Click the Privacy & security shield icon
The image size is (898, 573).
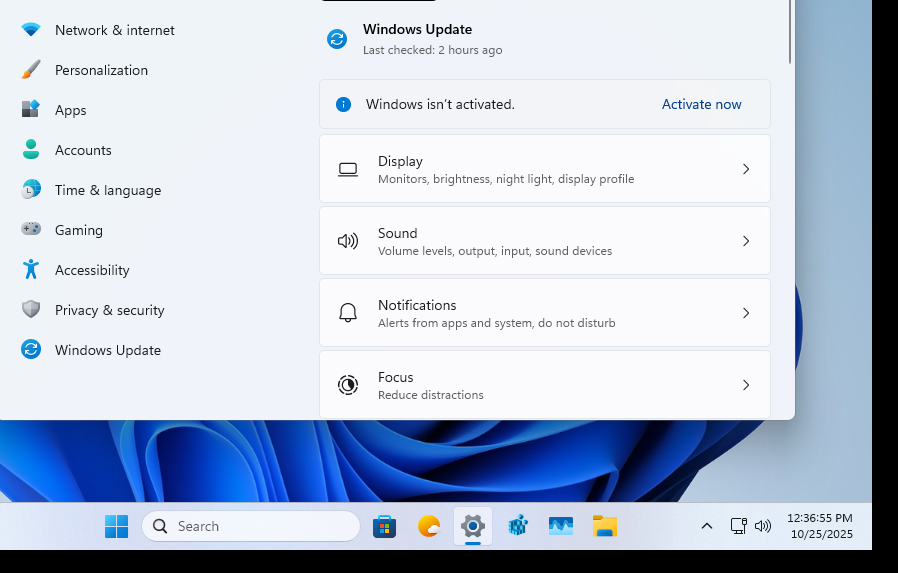31,309
